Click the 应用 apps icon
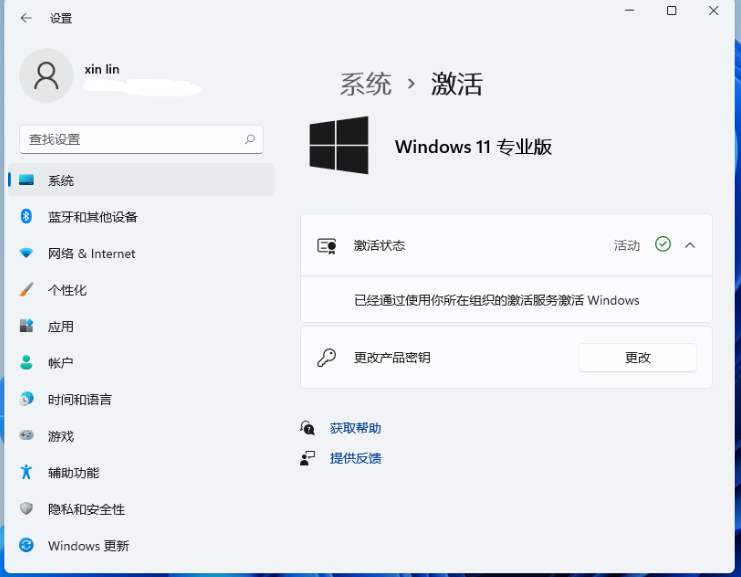This screenshot has width=741, height=577. pos(26,326)
